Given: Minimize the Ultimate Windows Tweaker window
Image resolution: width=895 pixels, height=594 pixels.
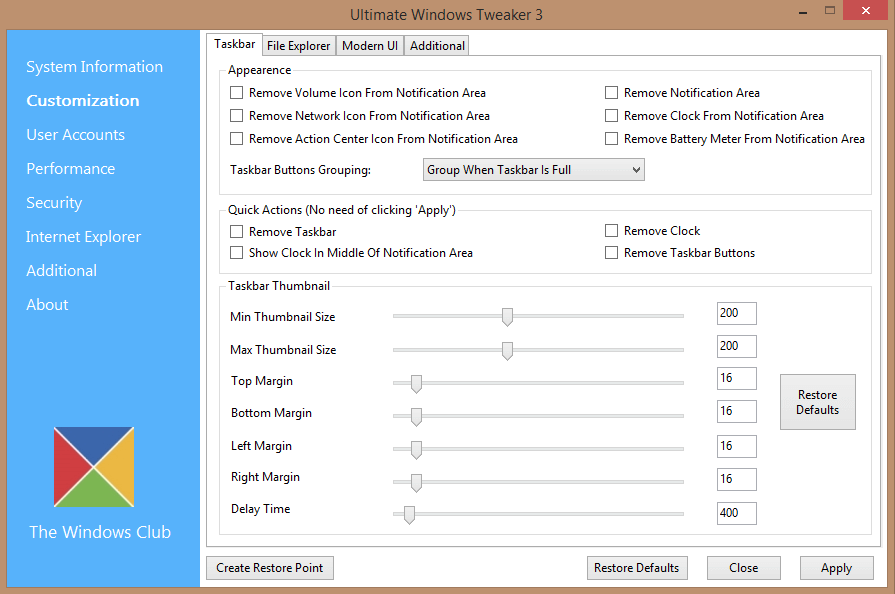Looking at the screenshot, I should (803, 13).
